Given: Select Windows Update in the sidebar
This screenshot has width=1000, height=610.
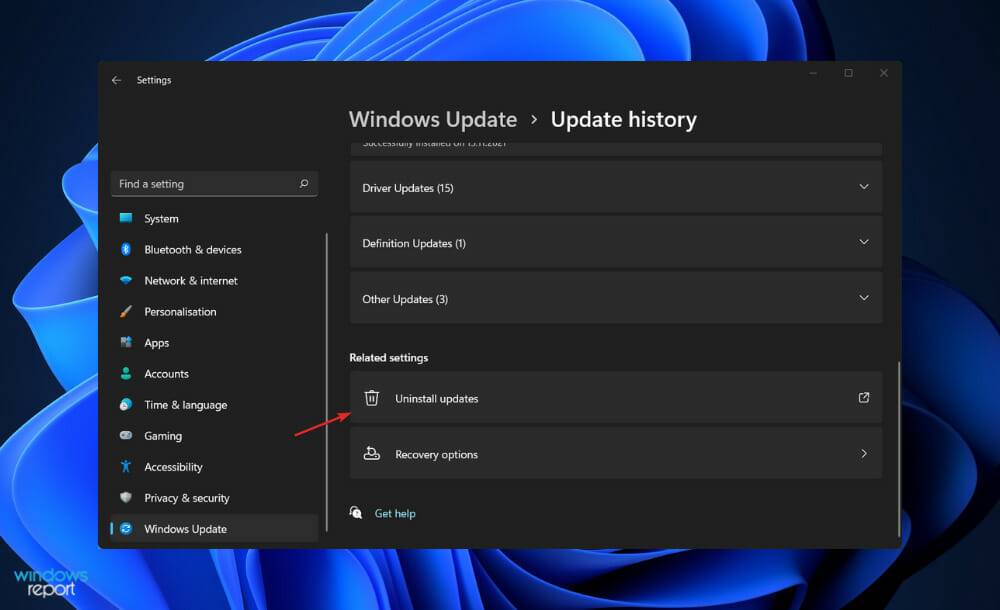Looking at the screenshot, I should pyautogui.click(x=187, y=528).
